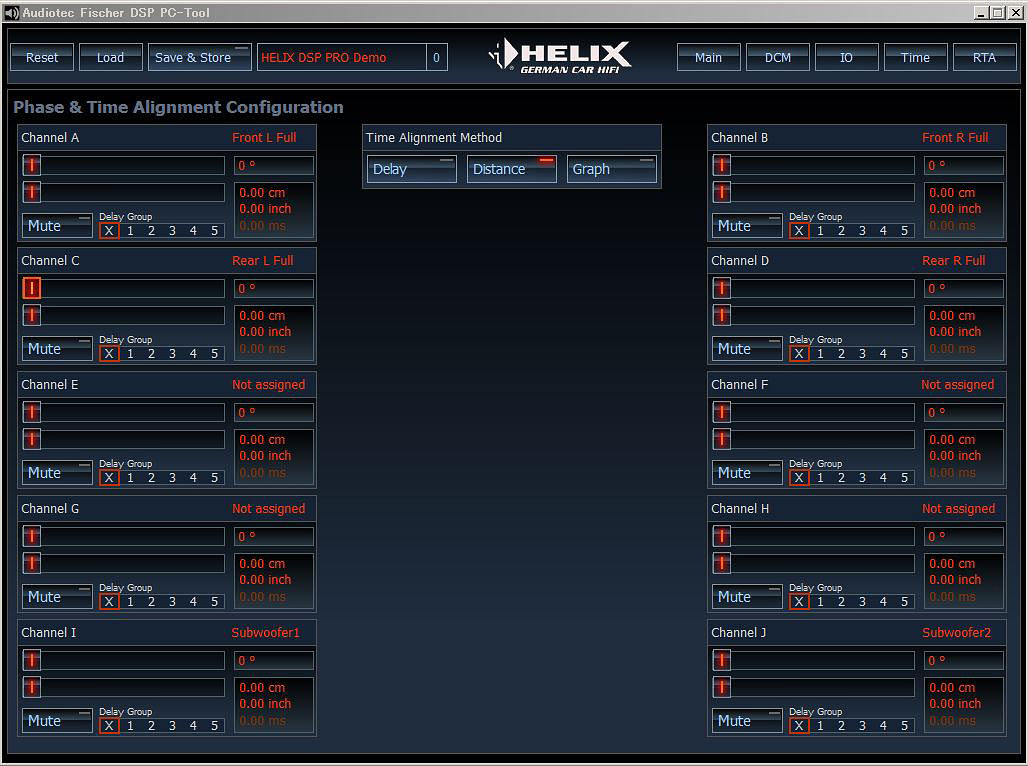Click the speaker icon in the title bar
Image resolution: width=1028 pixels, height=766 pixels.
point(11,13)
